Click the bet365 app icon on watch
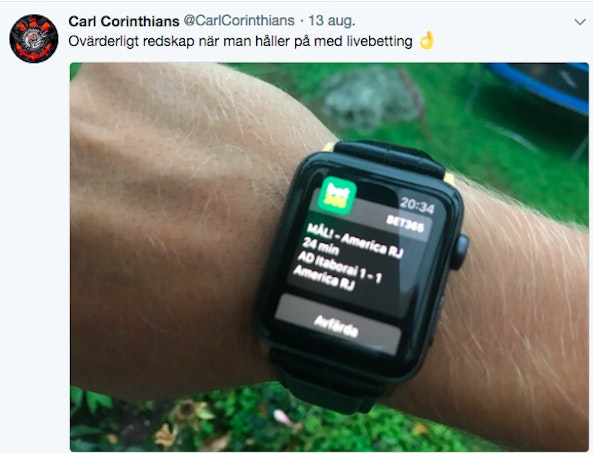Screen dimensions: 593x453 (337, 196)
